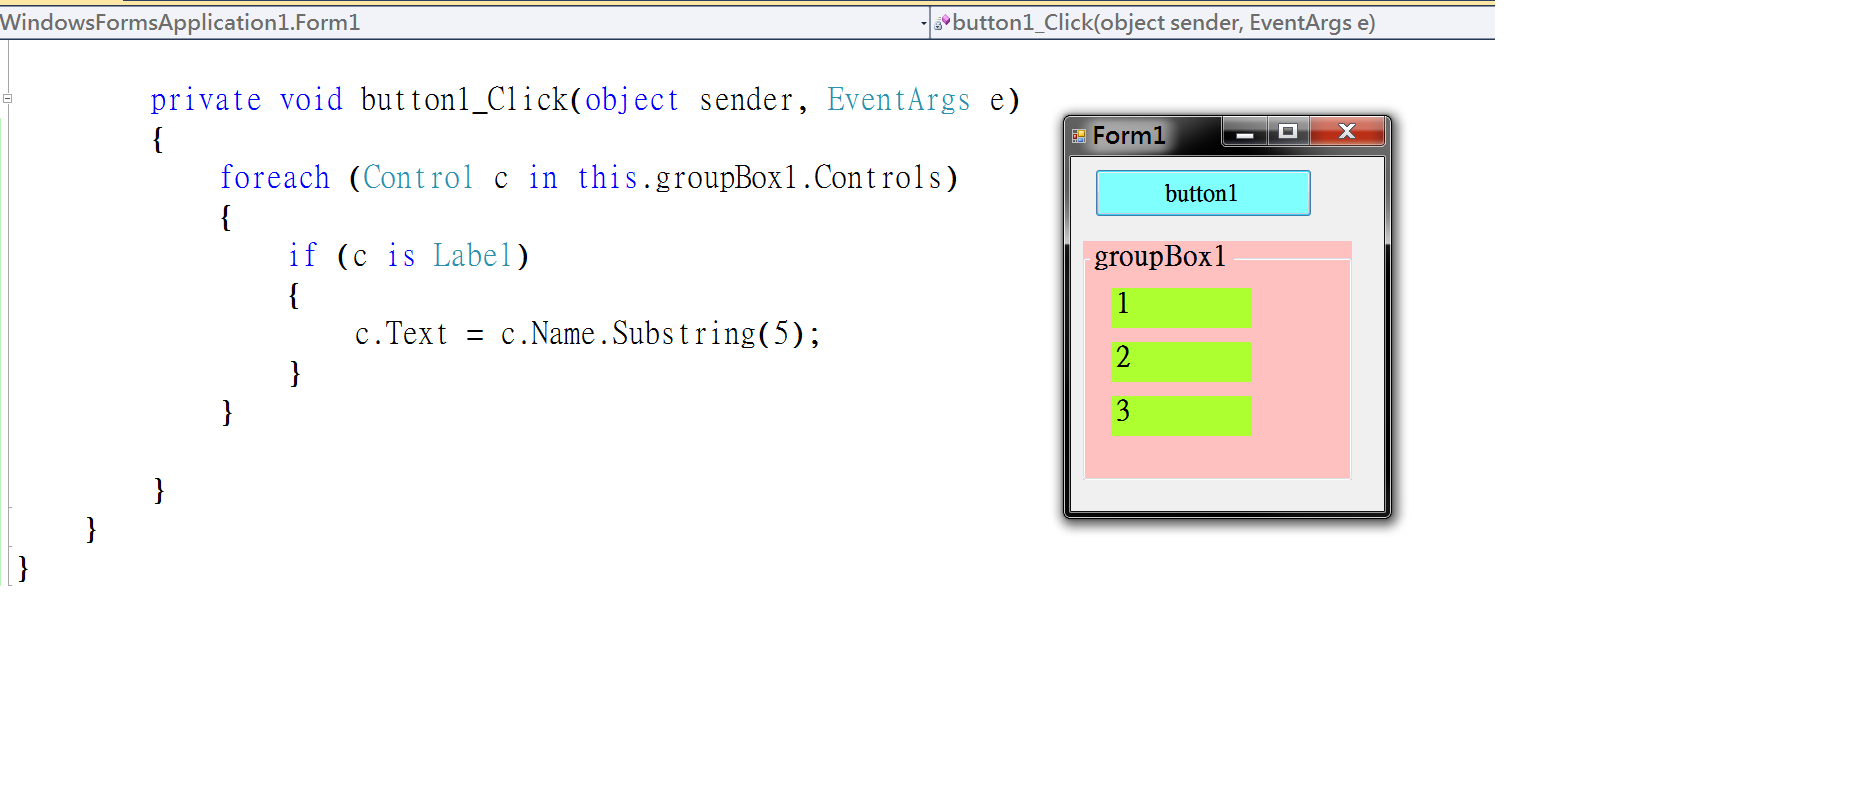Click the 'Control' type name in code
This screenshot has height=793, width=1874.
(x=418, y=178)
